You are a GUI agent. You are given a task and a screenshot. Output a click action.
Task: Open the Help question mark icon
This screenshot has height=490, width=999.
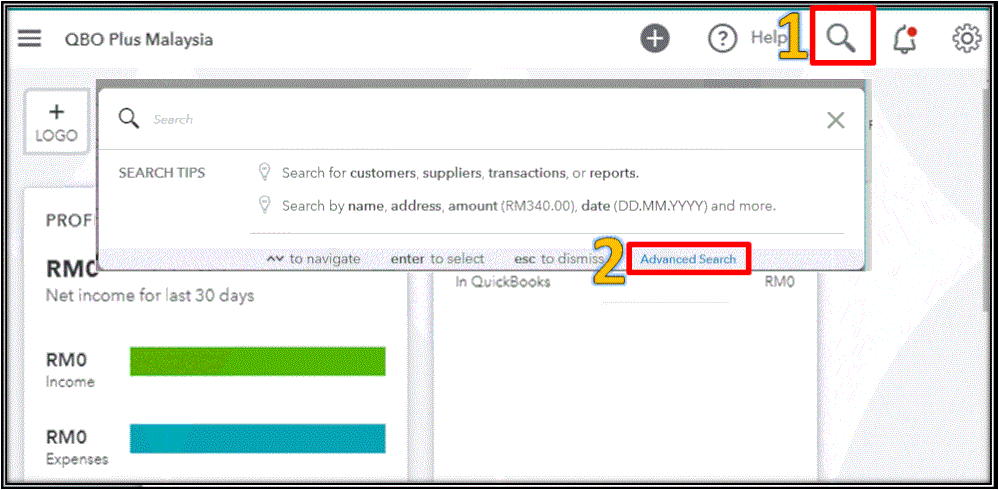pyautogui.click(x=723, y=39)
